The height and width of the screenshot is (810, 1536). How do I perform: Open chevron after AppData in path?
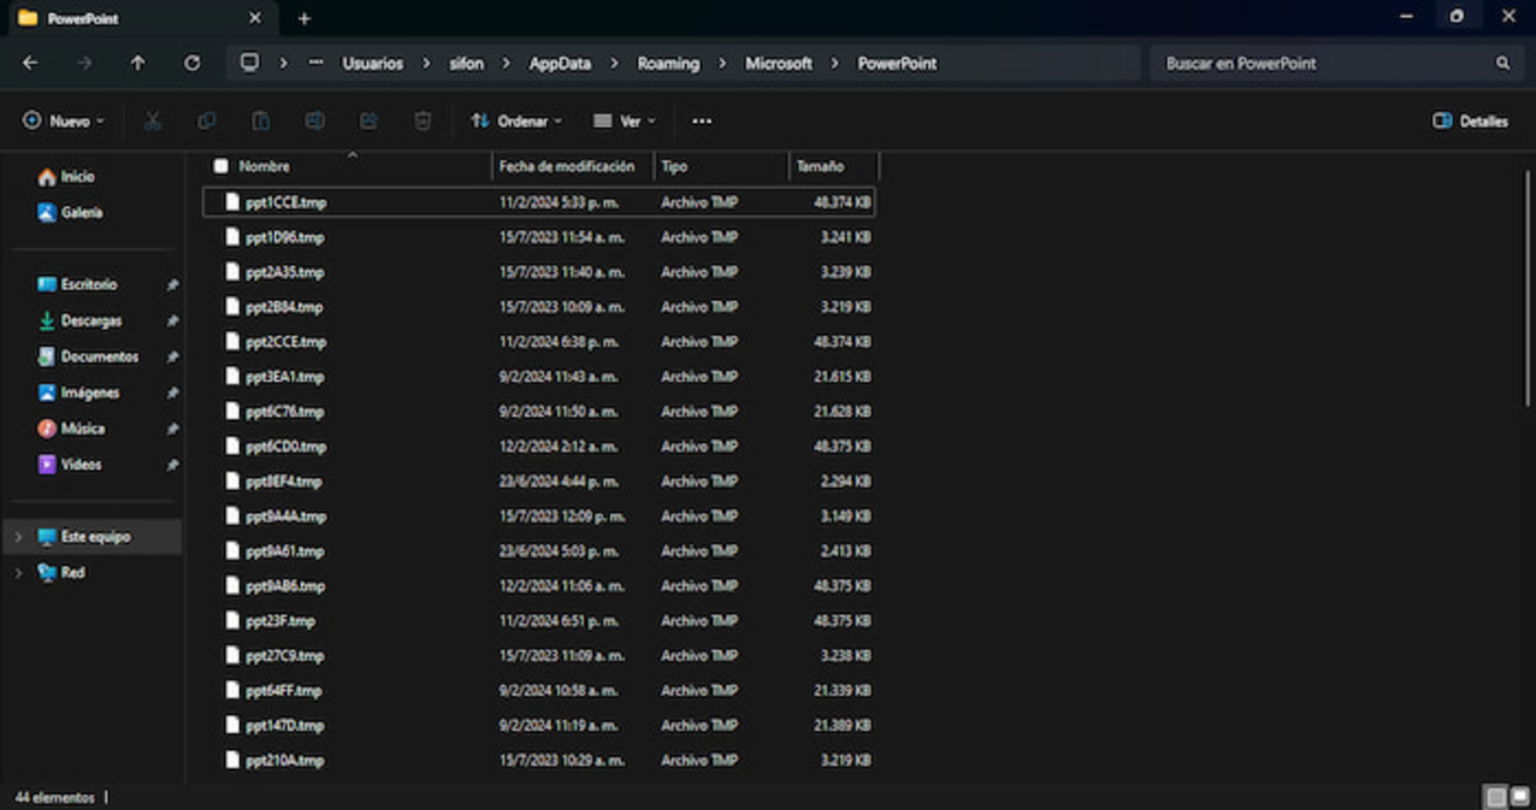614,63
